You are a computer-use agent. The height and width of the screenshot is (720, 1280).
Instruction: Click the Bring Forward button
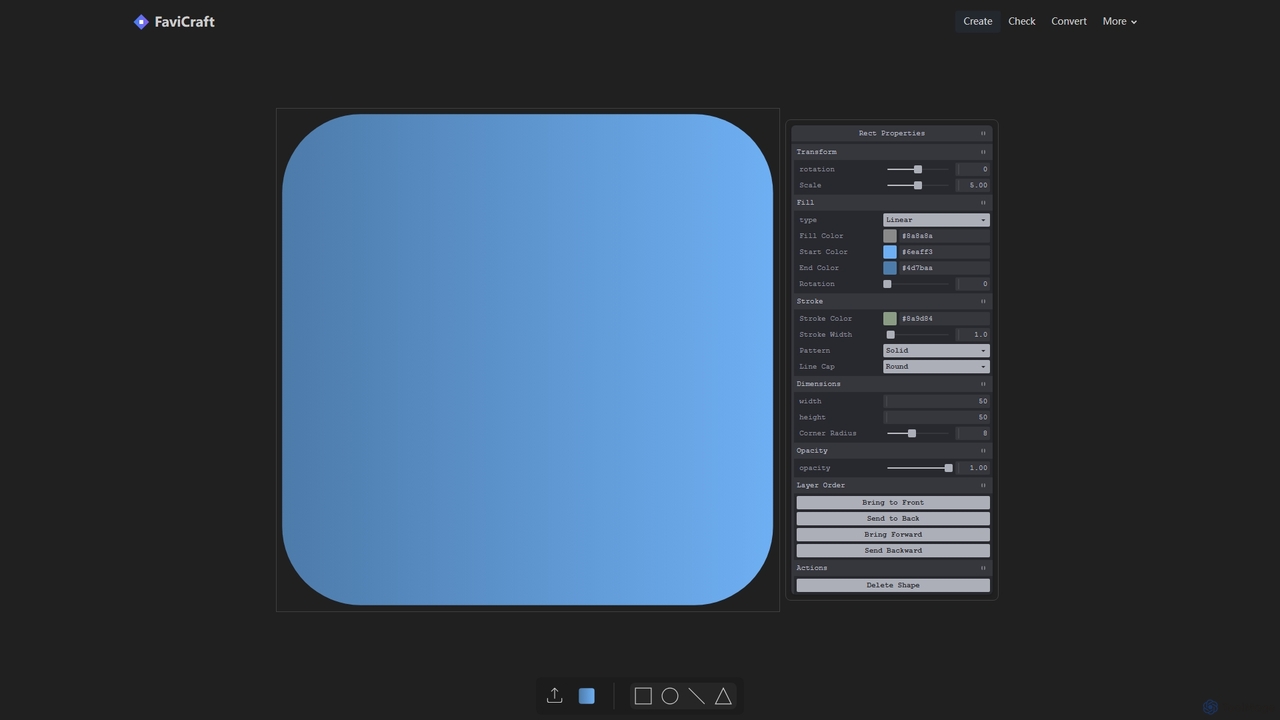(x=893, y=535)
